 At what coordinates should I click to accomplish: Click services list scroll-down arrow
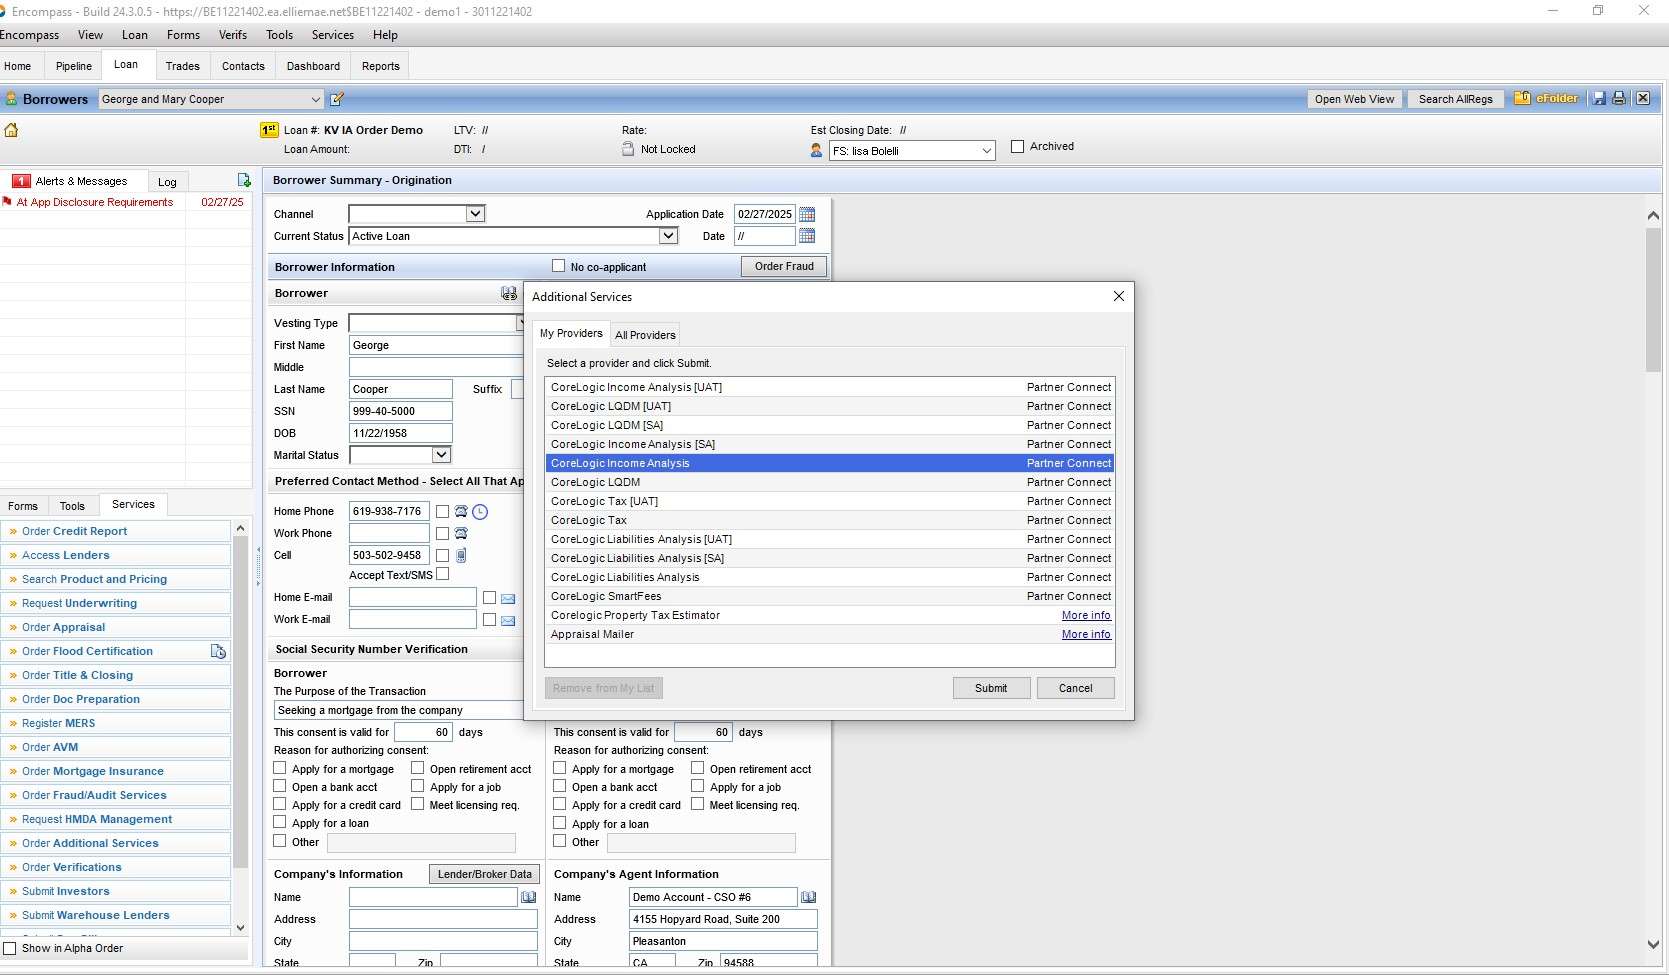tap(240, 928)
